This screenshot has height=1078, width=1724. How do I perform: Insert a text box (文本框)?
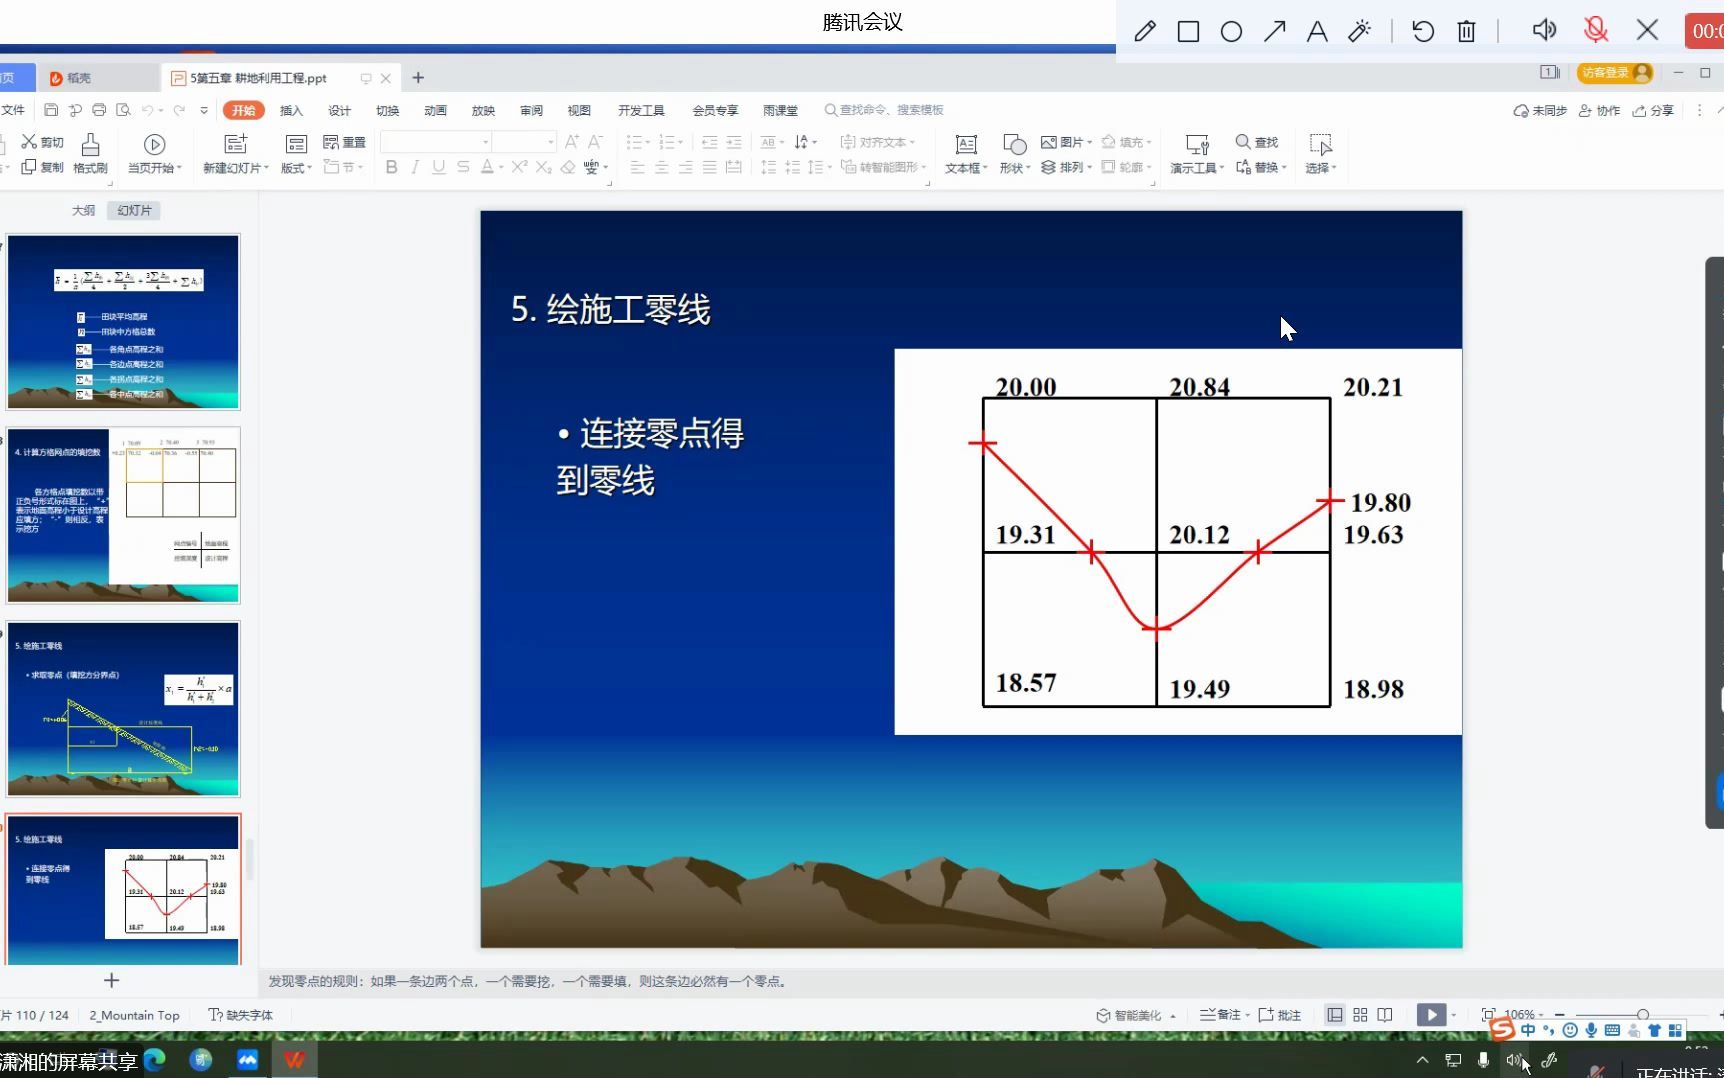pos(966,154)
